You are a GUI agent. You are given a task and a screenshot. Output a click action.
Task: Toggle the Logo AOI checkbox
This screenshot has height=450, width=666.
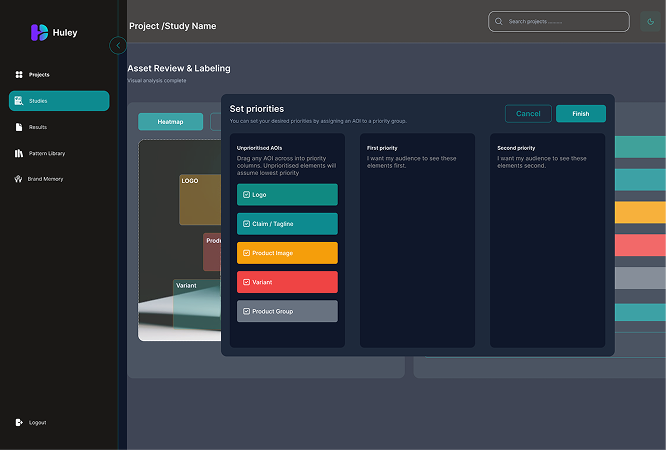(246, 195)
